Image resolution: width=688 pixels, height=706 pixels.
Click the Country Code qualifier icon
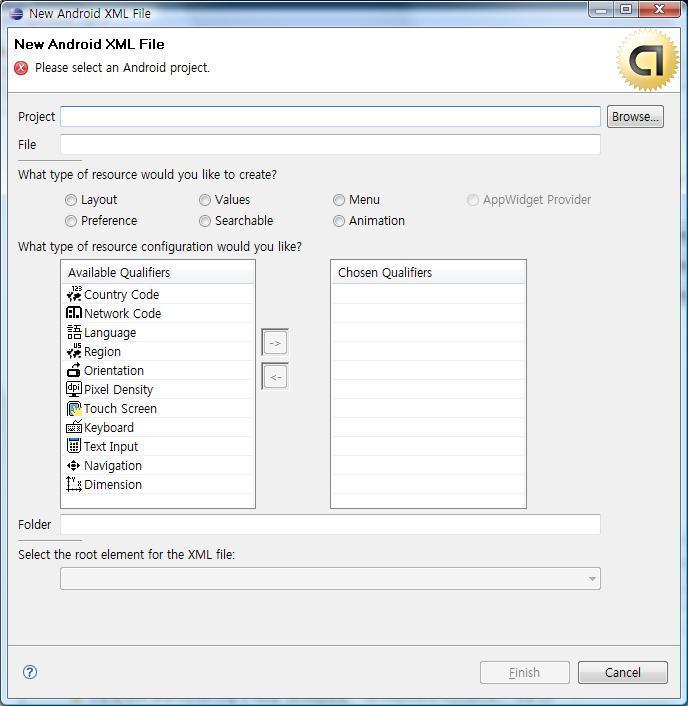74,294
